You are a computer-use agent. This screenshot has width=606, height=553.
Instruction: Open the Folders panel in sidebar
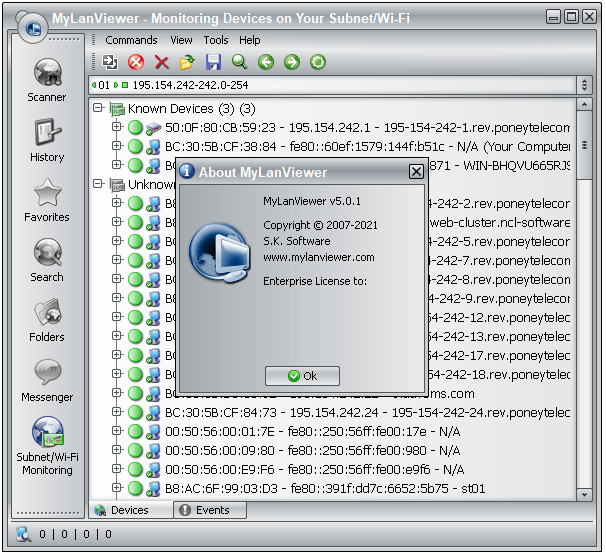[47, 320]
